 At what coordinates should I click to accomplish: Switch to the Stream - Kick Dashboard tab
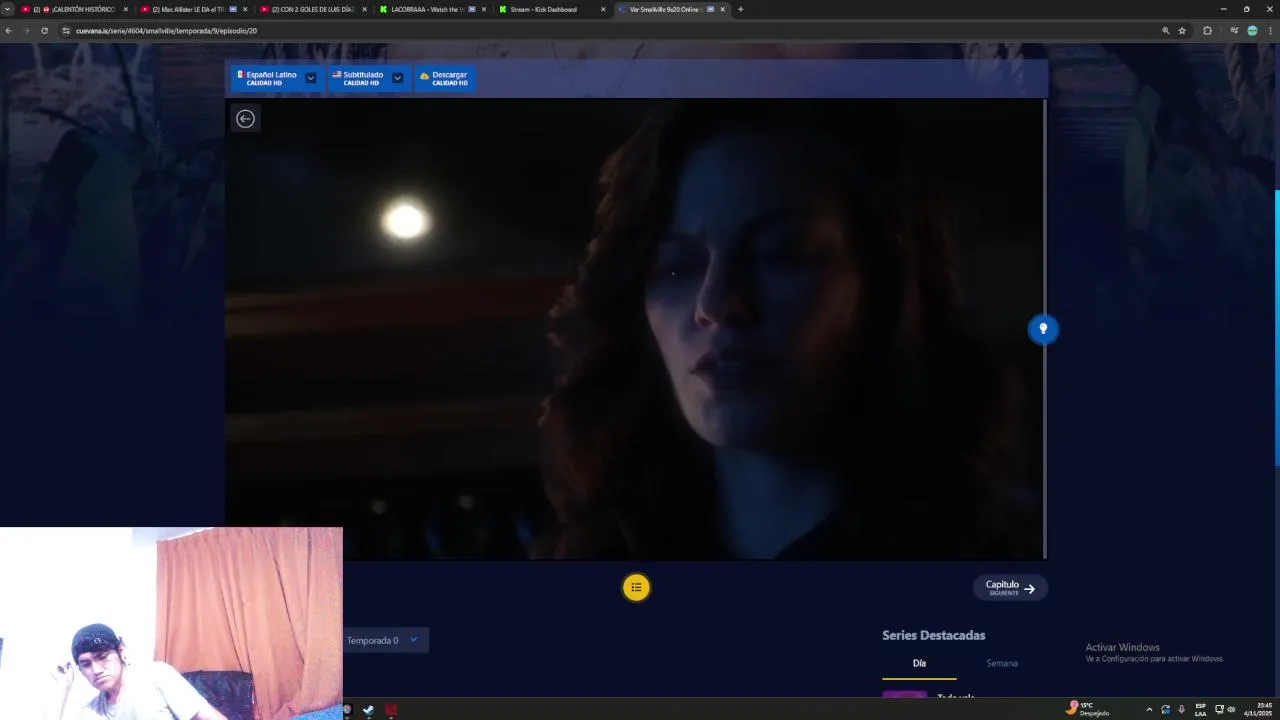[x=551, y=9]
